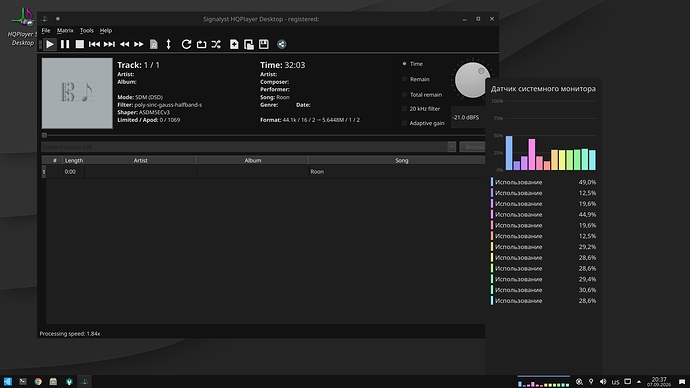
Task: Enable the 20 kHz filter checkbox
Action: [x=404, y=109]
